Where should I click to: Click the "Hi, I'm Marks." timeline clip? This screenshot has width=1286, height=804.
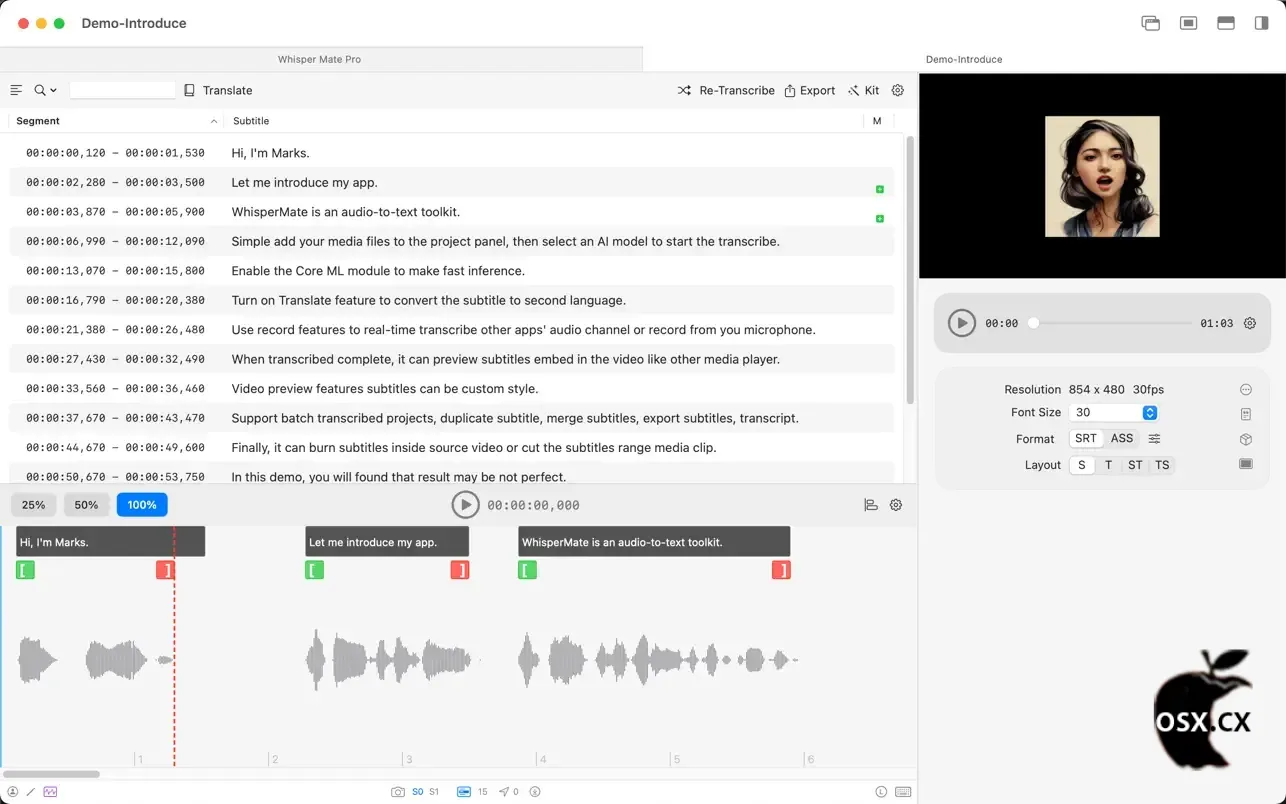click(110, 542)
